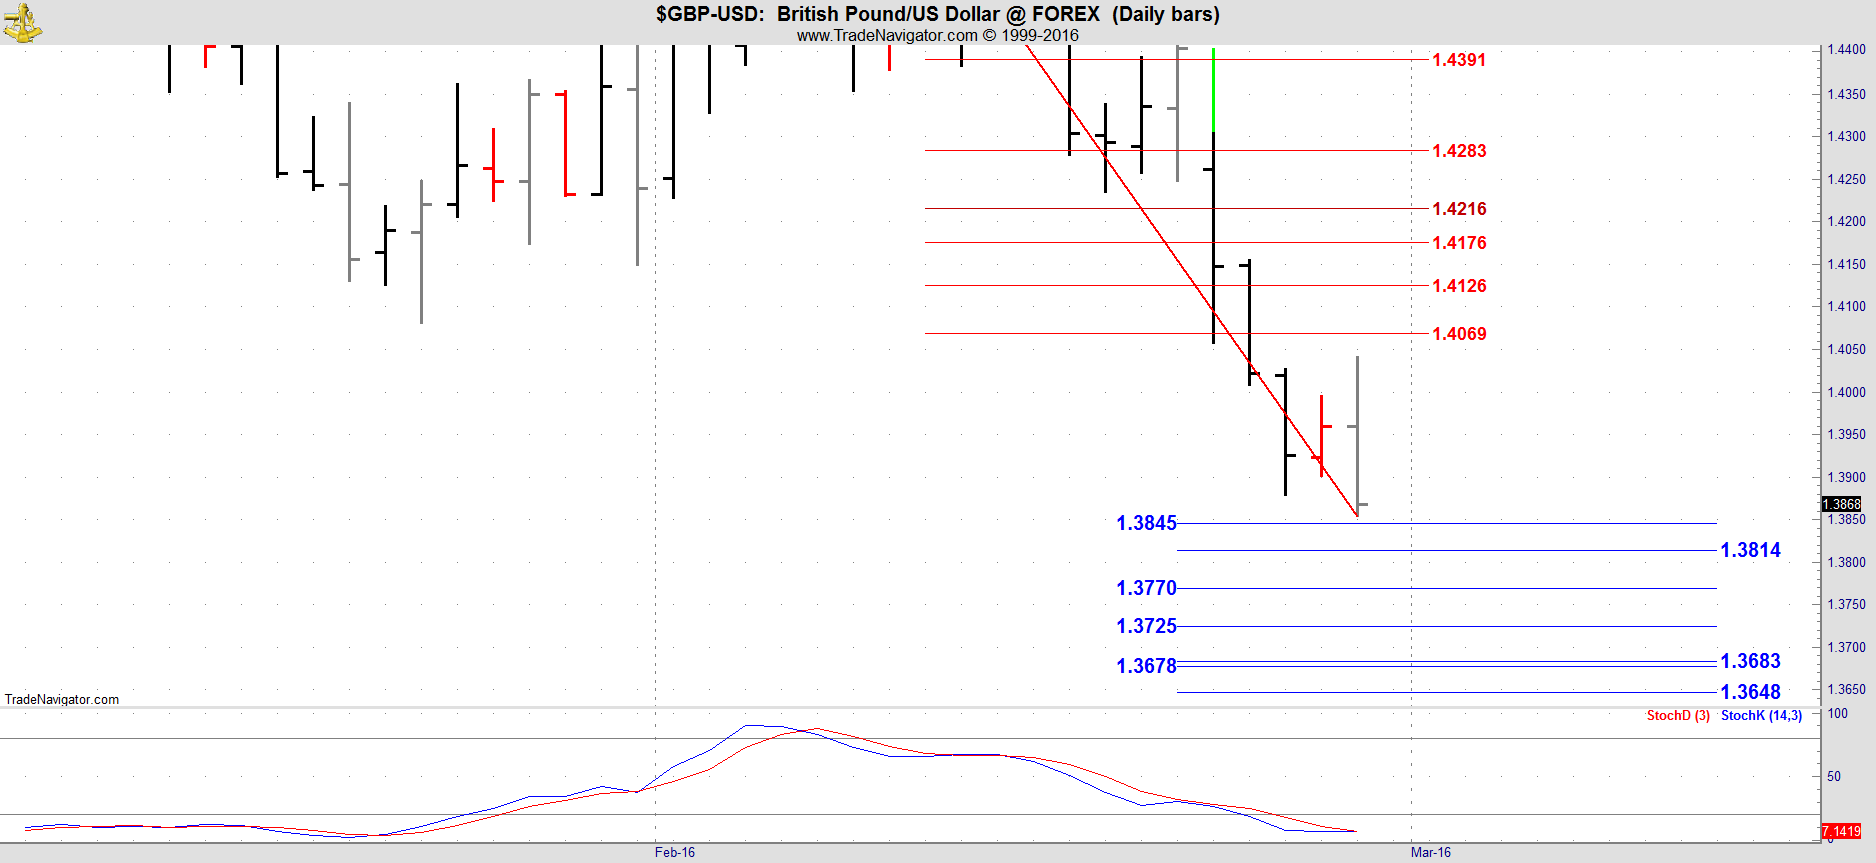Select the 1.3845 blue support label
Screen dimensions: 1876x863
pyautogui.click(x=1146, y=523)
